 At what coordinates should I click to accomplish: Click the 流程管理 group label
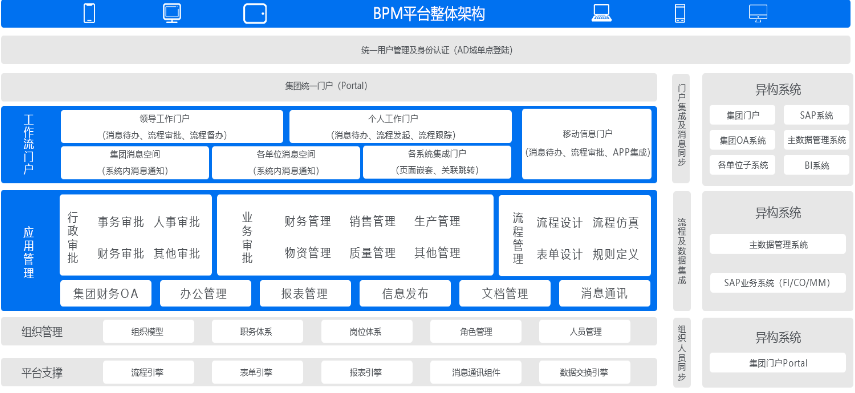pyautogui.click(x=518, y=238)
